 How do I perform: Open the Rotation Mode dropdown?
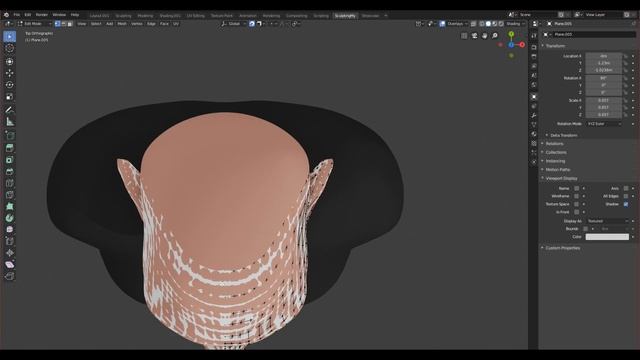pos(604,124)
